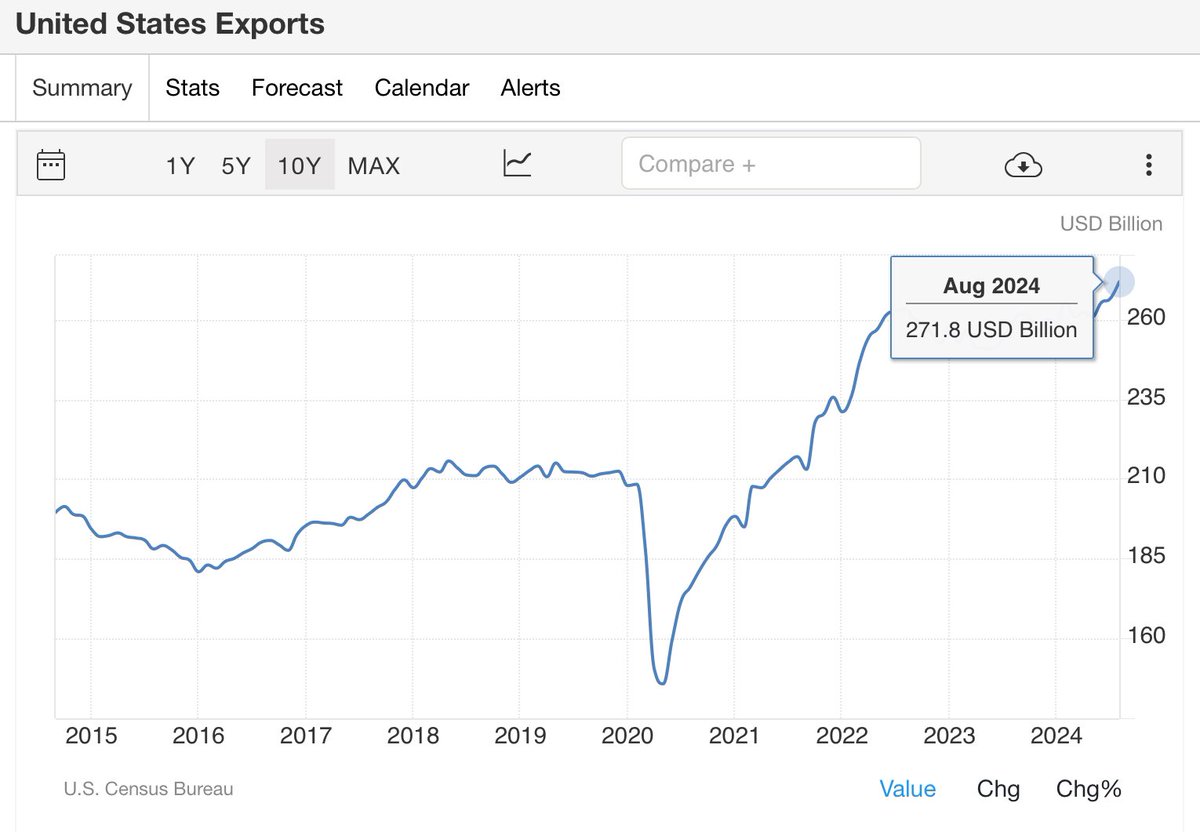Viewport: 1200px width, 832px height.
Task: Click the 2024 x-axis label
Action: pos(1056,736)
